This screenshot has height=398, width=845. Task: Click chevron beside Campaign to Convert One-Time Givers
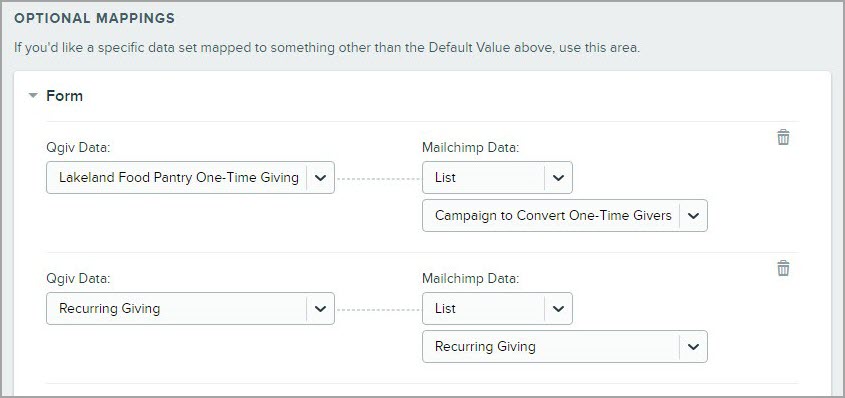(x=694, y=216)
